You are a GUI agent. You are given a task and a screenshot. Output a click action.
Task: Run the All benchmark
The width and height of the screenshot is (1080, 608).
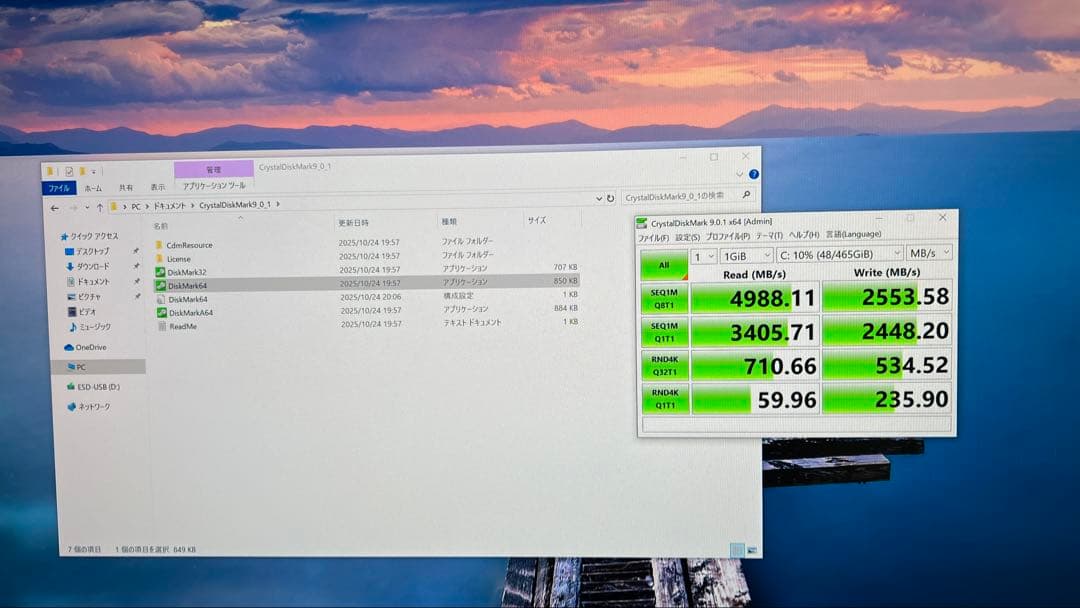pyautogui.click(x=664, y=264)
